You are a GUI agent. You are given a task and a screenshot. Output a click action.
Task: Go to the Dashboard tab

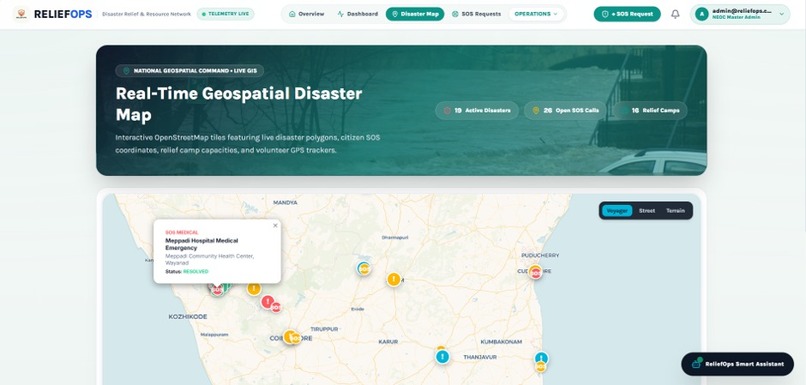tap(358, 14)
